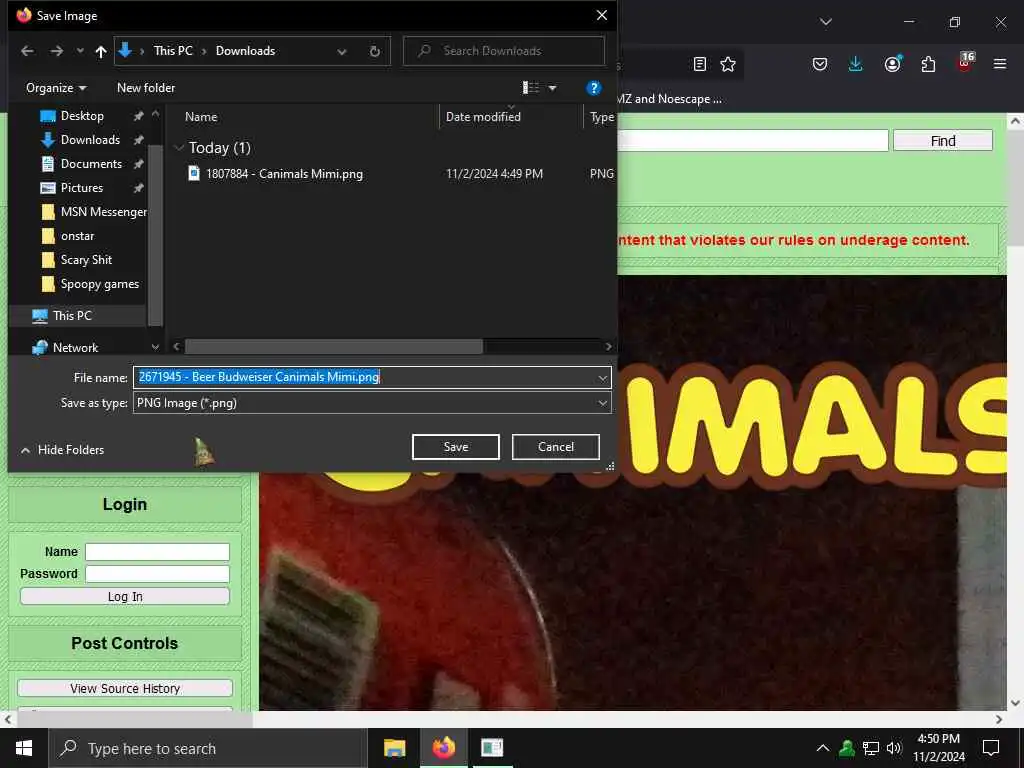The width and height of the screenshot is (1024, 768).
Task: Open the third taskbar application icon
Action: point(492,748)
